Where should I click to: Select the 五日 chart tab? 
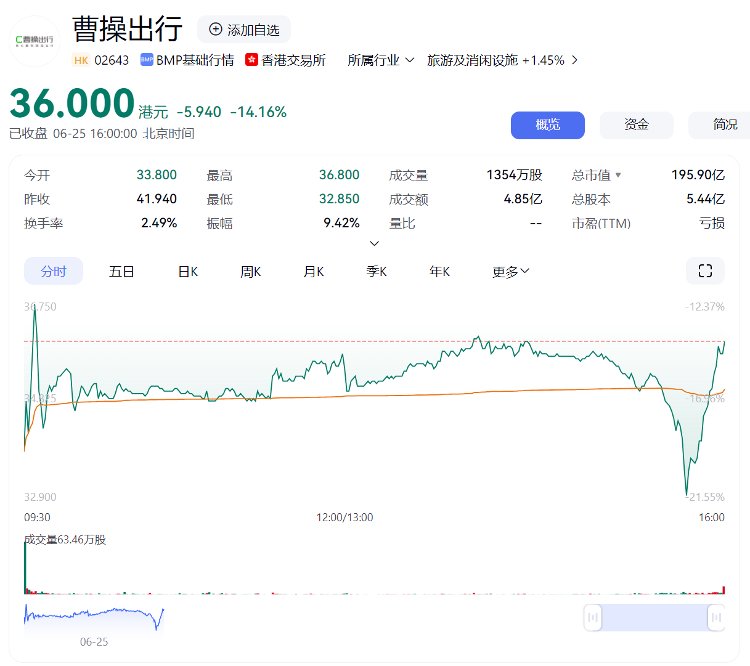click(x=121, y=272)
